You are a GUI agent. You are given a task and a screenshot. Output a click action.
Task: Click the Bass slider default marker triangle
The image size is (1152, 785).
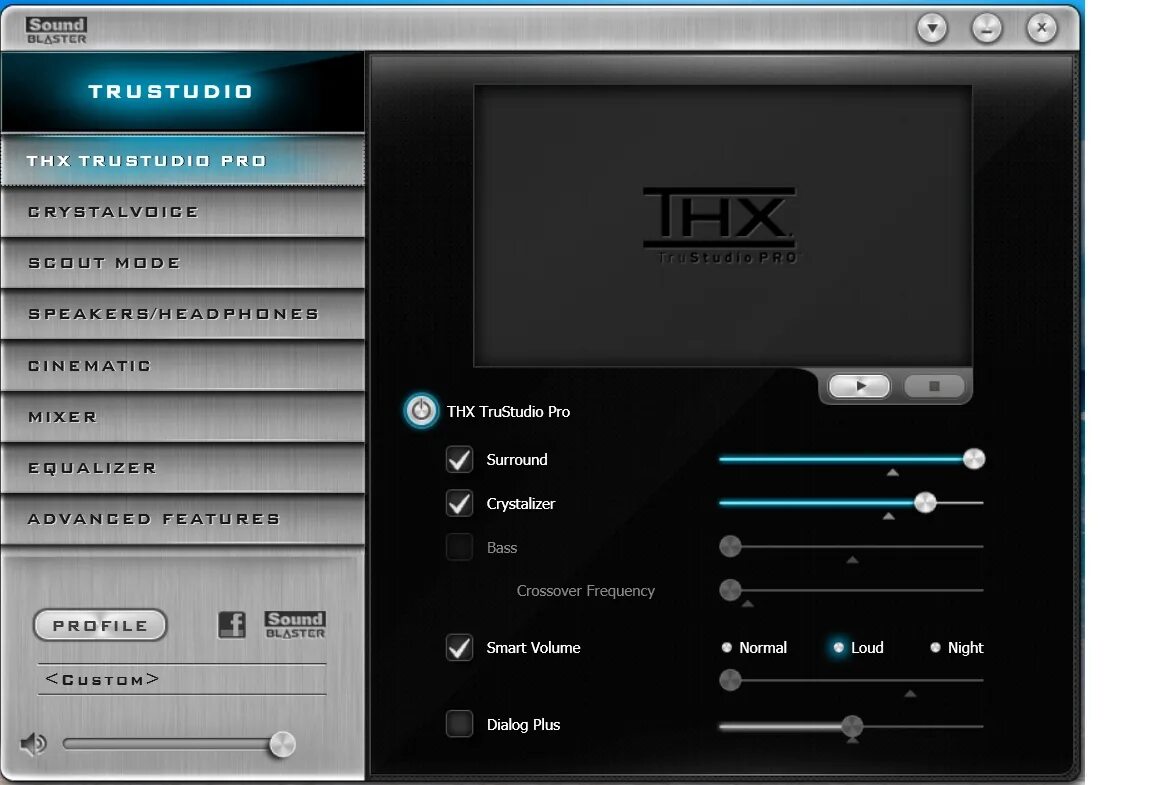pos(852,560)
